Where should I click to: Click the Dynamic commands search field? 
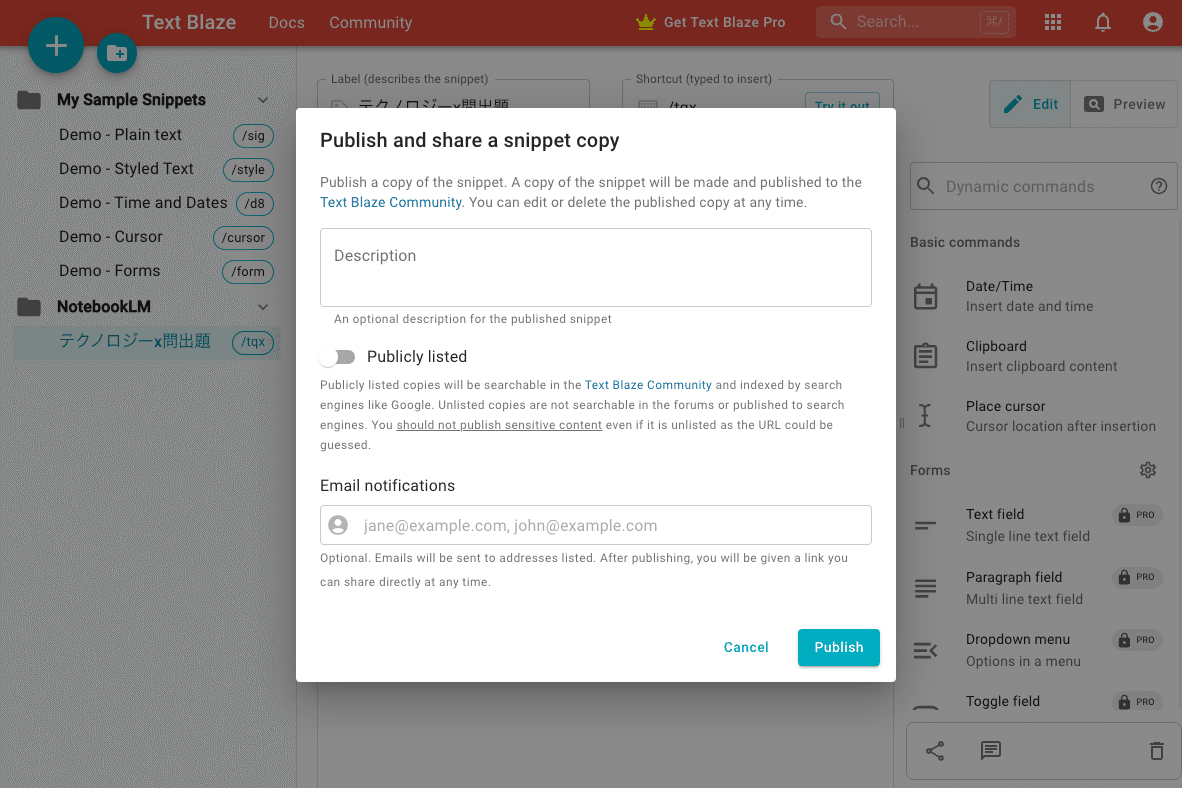coord(1043,186)
